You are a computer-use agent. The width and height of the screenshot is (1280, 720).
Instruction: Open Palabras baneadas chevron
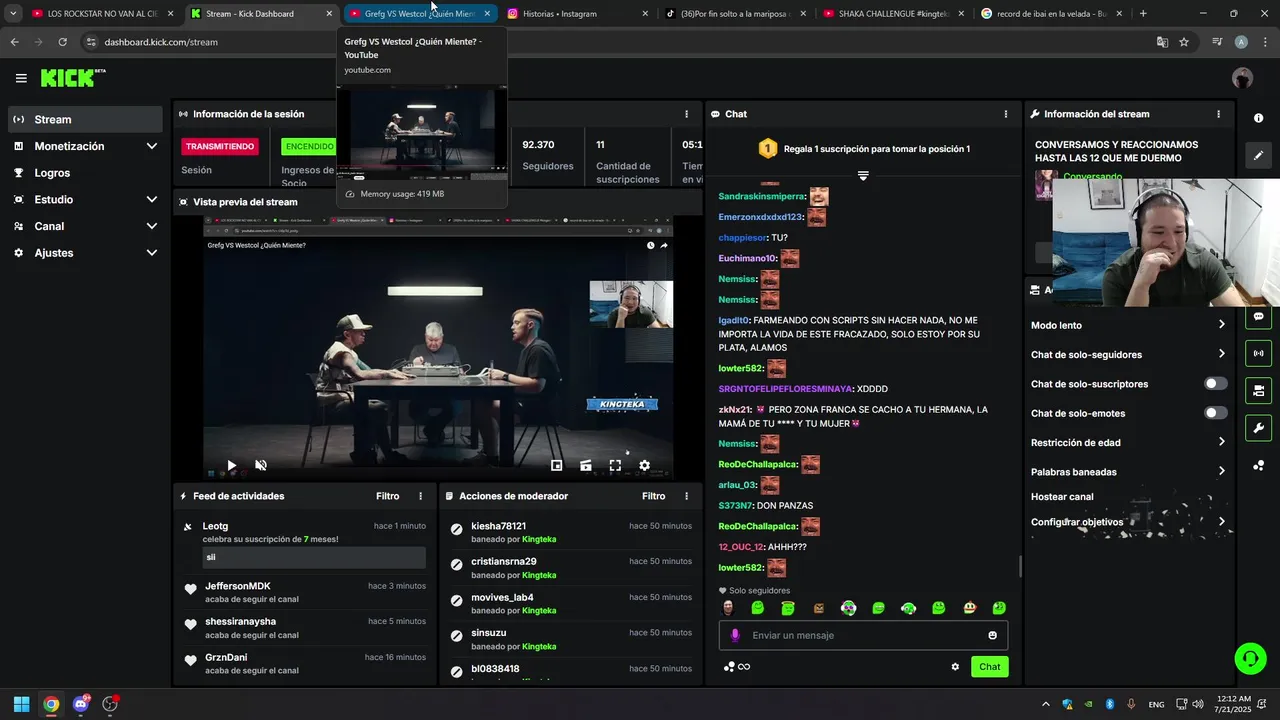point(1221,471)
